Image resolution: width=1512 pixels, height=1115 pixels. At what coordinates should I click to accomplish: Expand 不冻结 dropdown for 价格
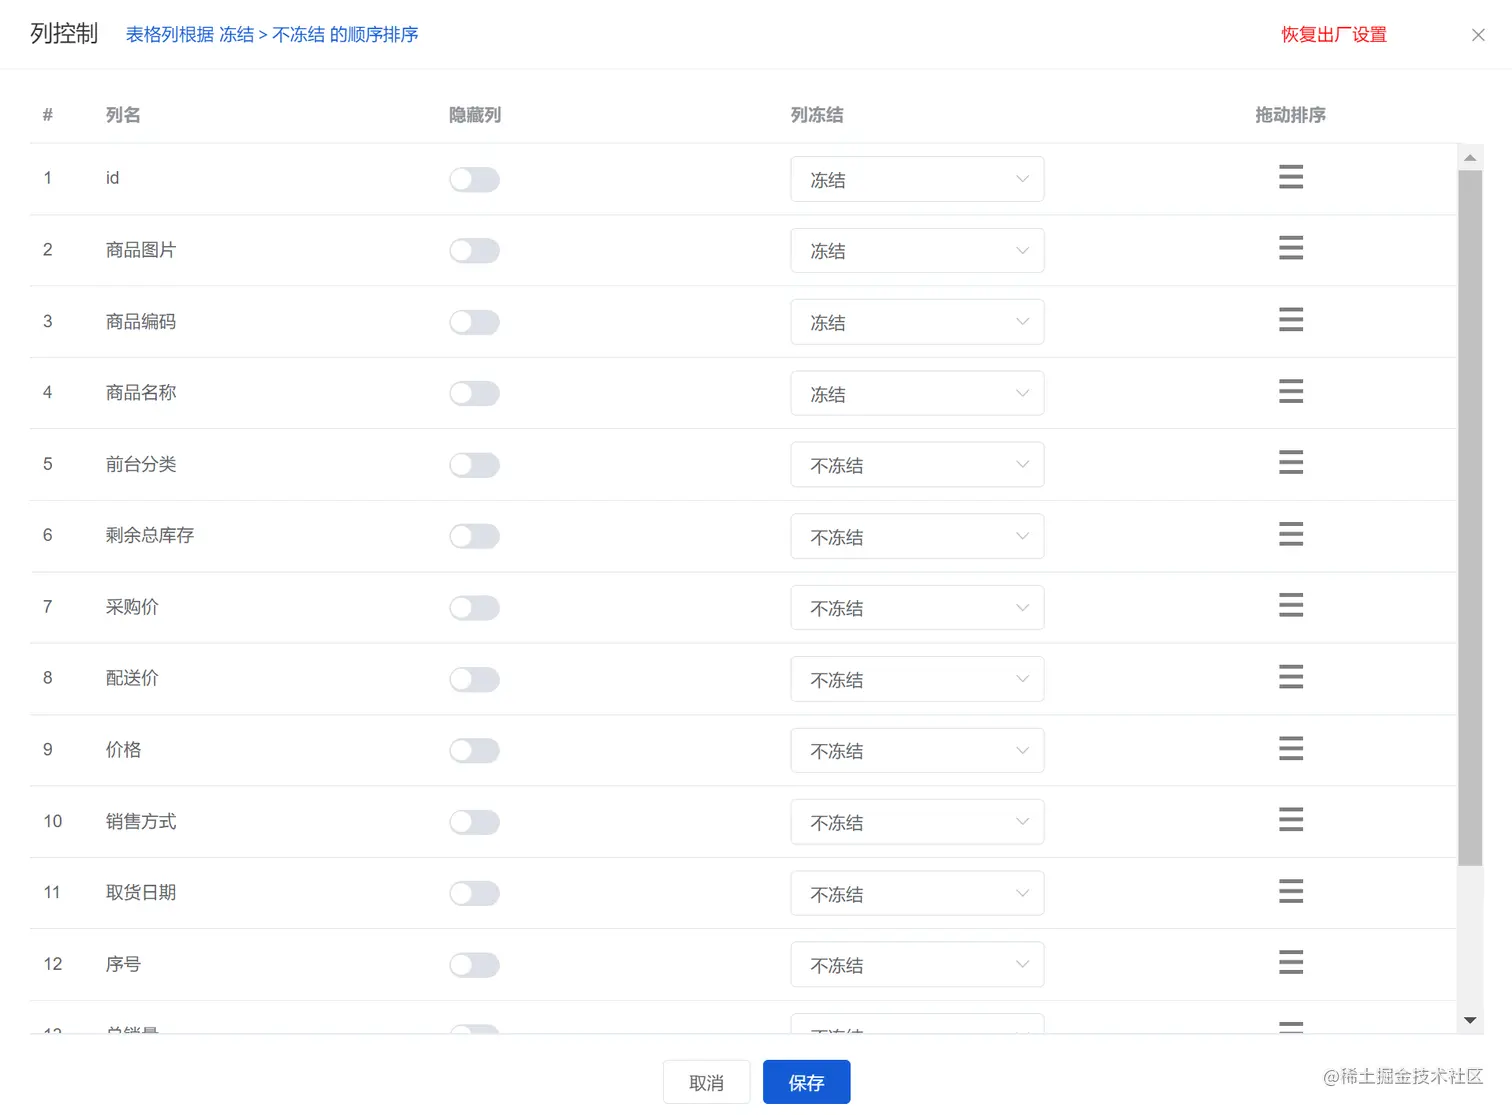point(917,751)
